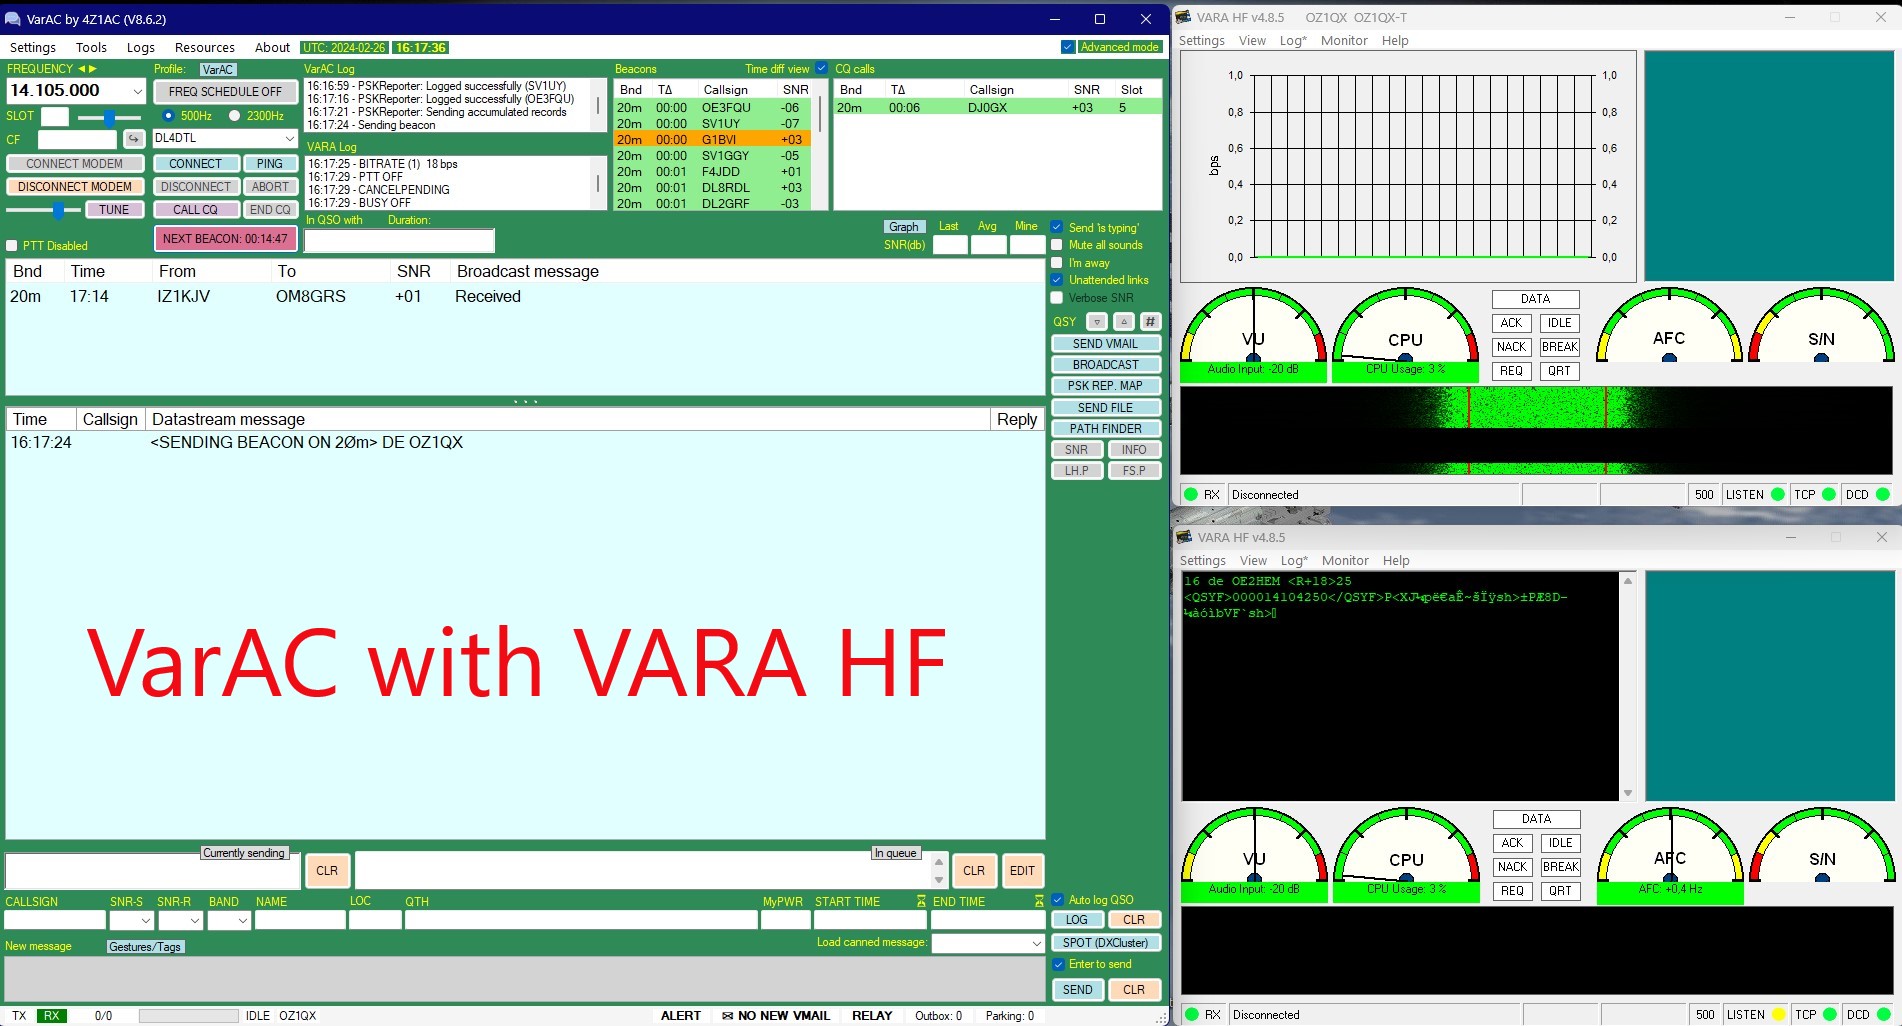Viewport: 1902px width, 1026px height.
Task: Open the DL4DTL callsign dropdown
Action: click(290, 139)
